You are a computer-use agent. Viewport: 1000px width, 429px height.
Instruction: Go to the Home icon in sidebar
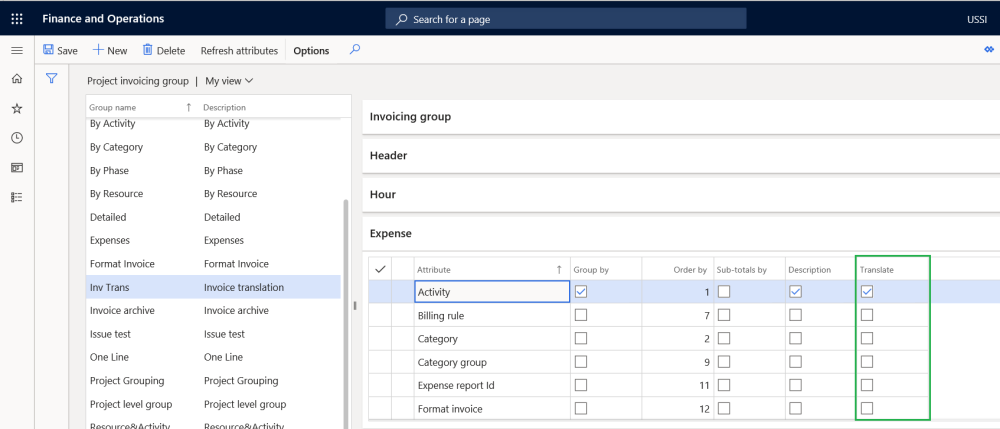click(17, 79)
